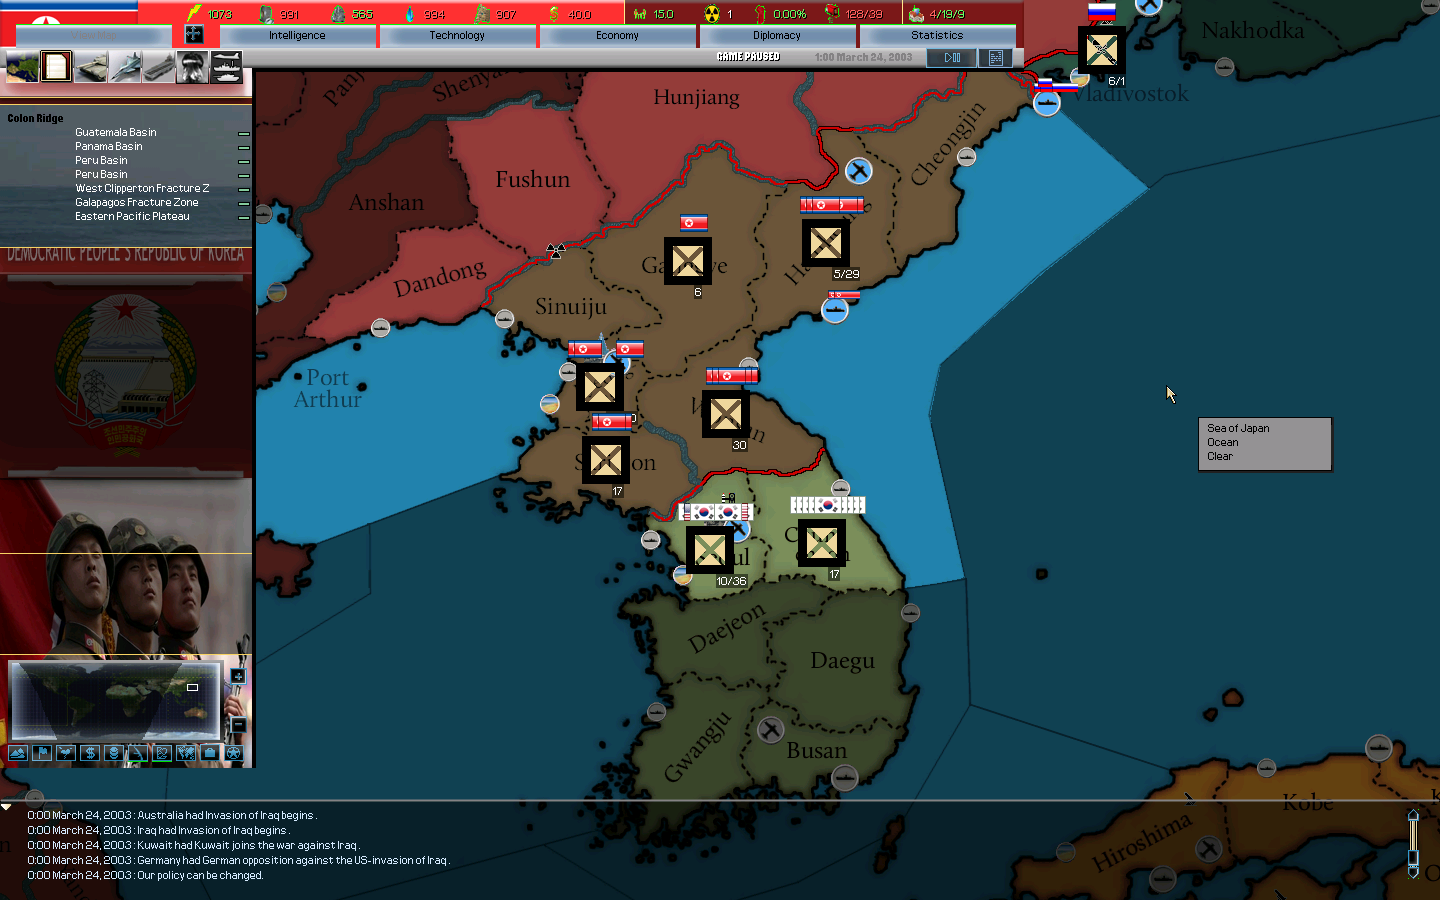
Task: Toggle the political flag map mode
Action: click(42, 753)
